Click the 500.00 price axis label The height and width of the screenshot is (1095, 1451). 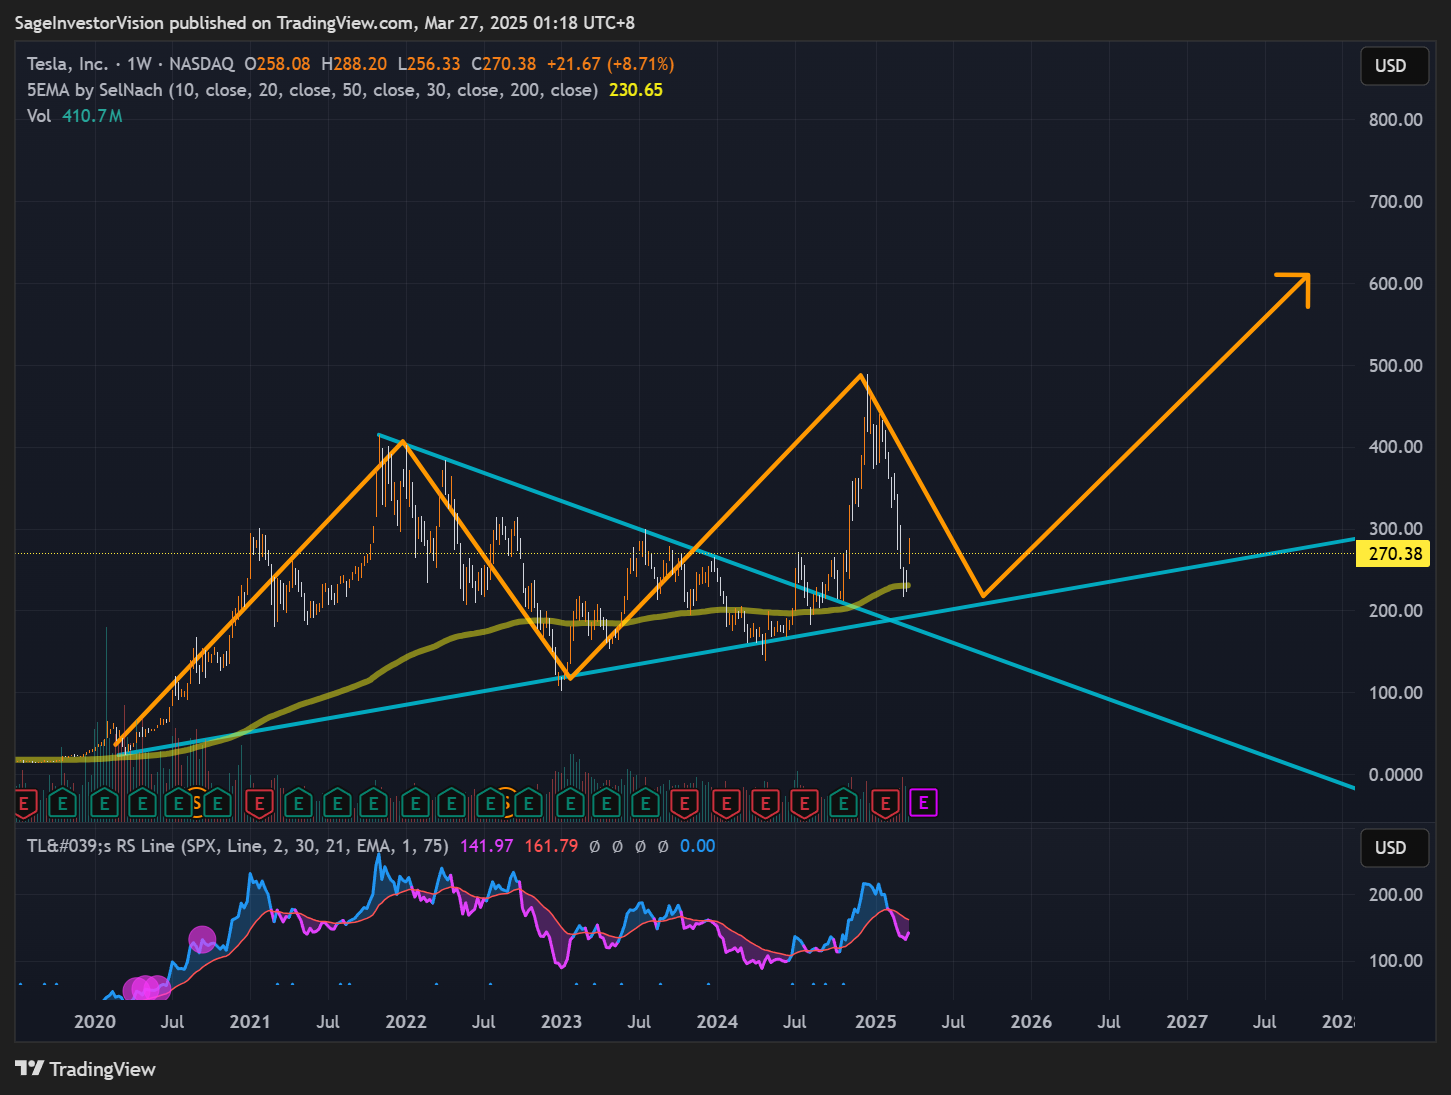1396,366
